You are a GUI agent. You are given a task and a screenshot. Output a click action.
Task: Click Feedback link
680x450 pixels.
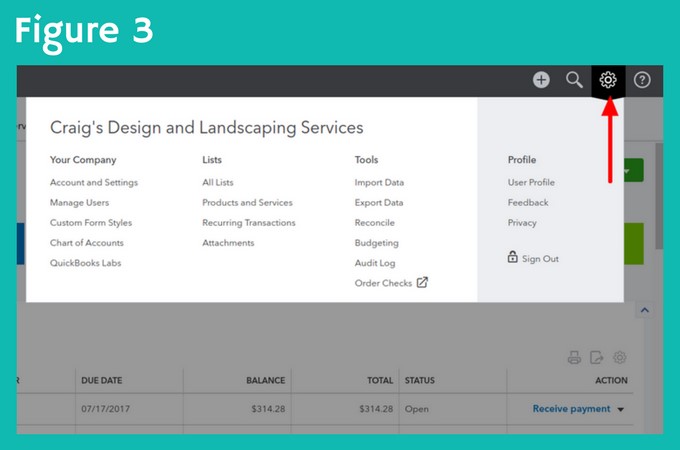528,202
